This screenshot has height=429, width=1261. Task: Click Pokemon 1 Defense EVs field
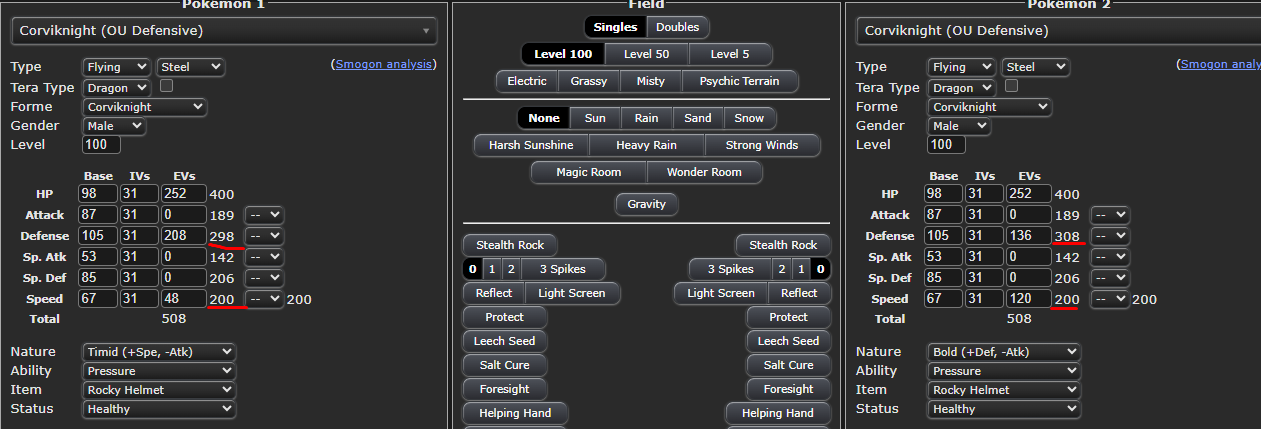pos(182,236)
